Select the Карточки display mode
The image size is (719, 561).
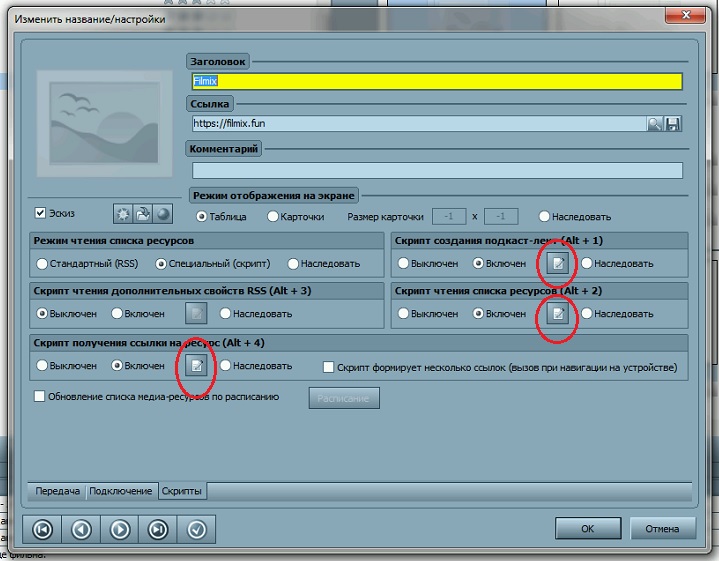click(x=272, y=217)
